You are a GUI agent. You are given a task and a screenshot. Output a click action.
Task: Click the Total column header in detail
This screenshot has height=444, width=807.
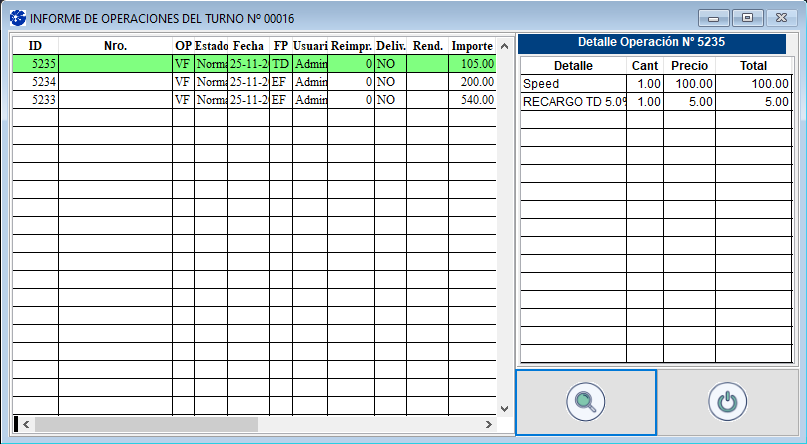point(753,65)
